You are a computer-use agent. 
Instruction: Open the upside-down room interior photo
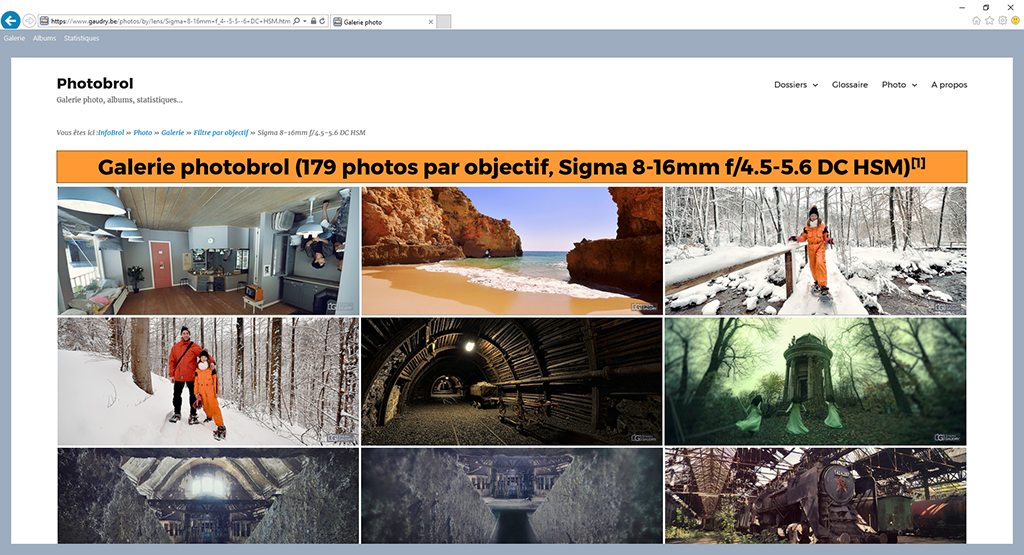[208, 251]
